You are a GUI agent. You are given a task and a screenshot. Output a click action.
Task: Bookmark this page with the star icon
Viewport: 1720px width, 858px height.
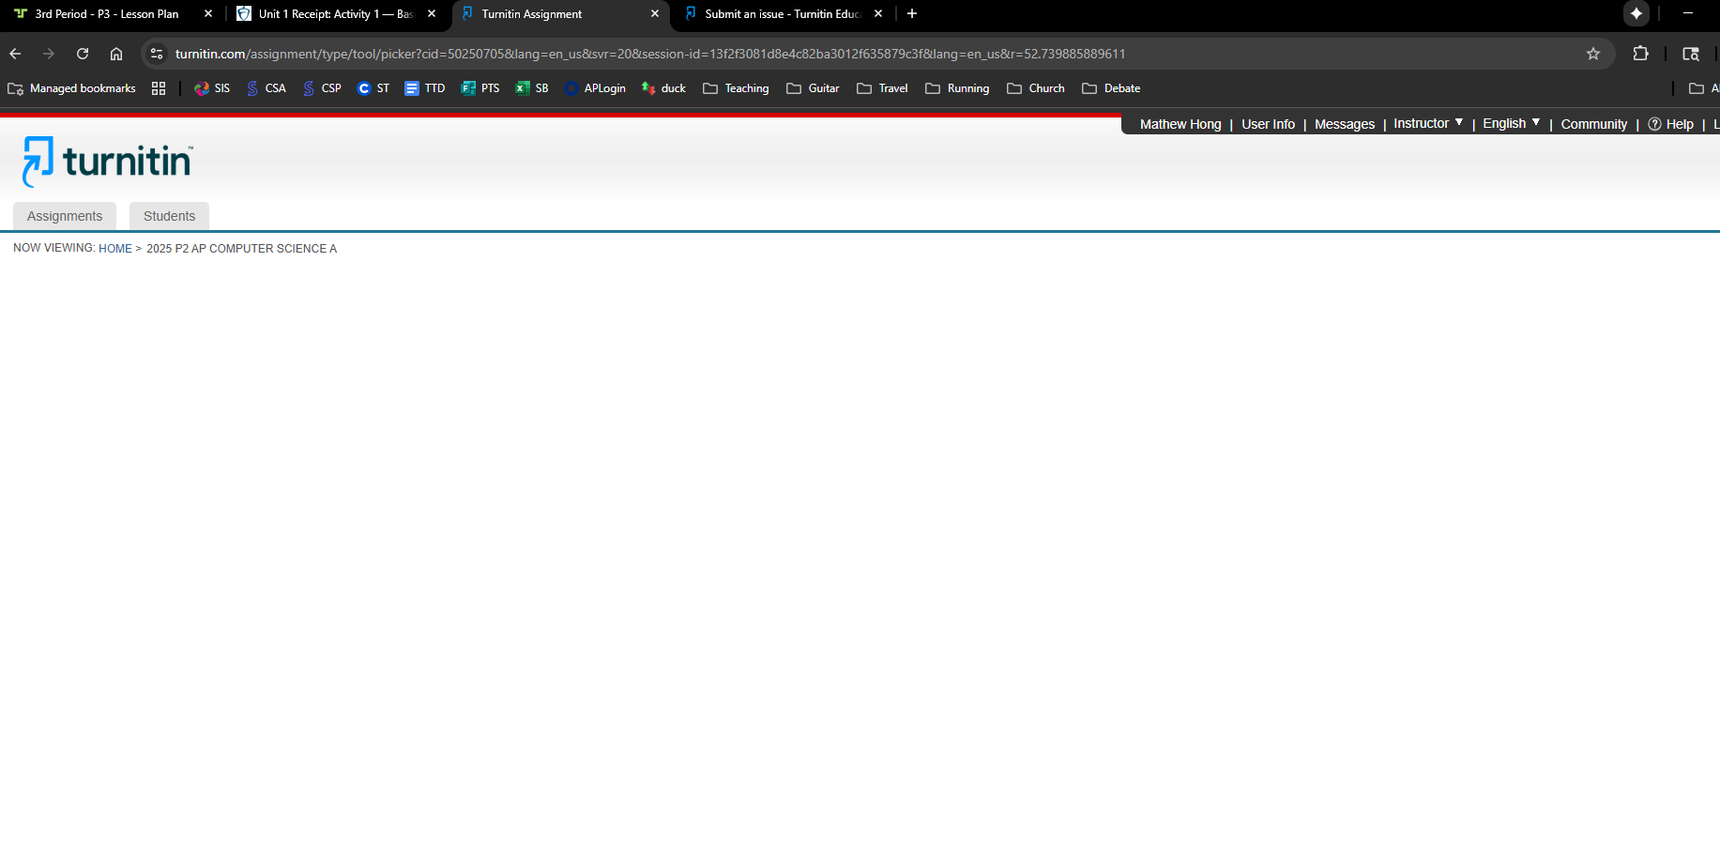pos(1593,54)
